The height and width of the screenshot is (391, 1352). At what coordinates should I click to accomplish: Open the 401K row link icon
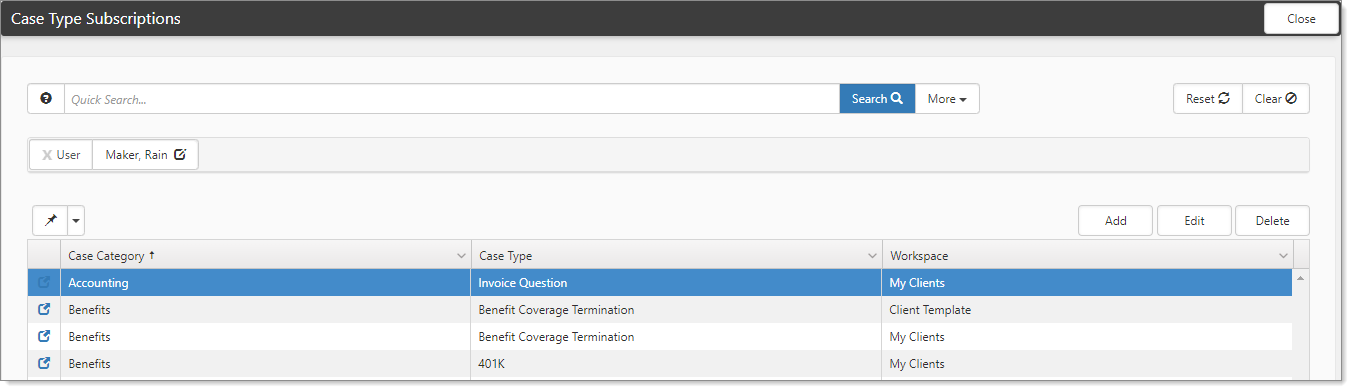click(44, 364)
